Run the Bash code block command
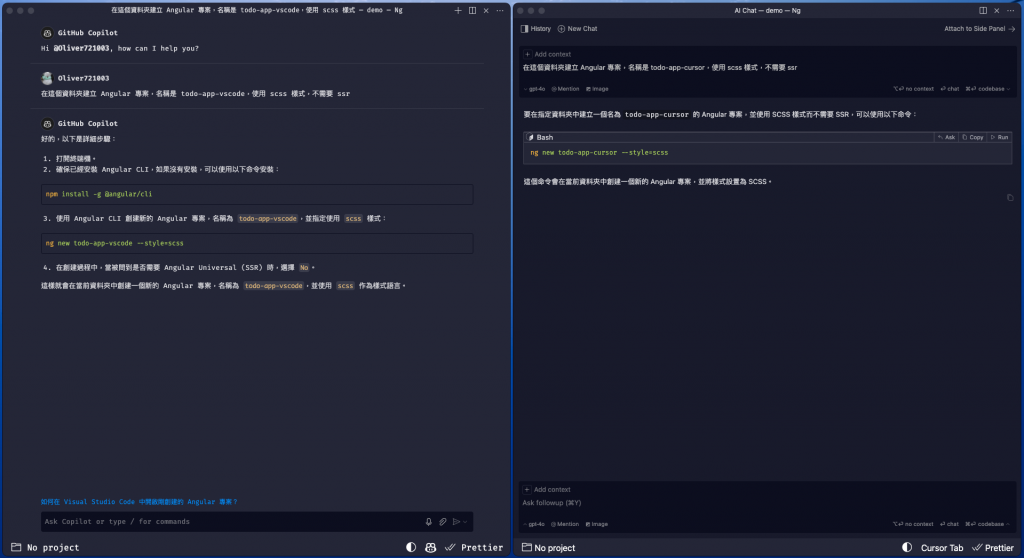This screenshot has width=1024, height=558. tap(1000, 137)
